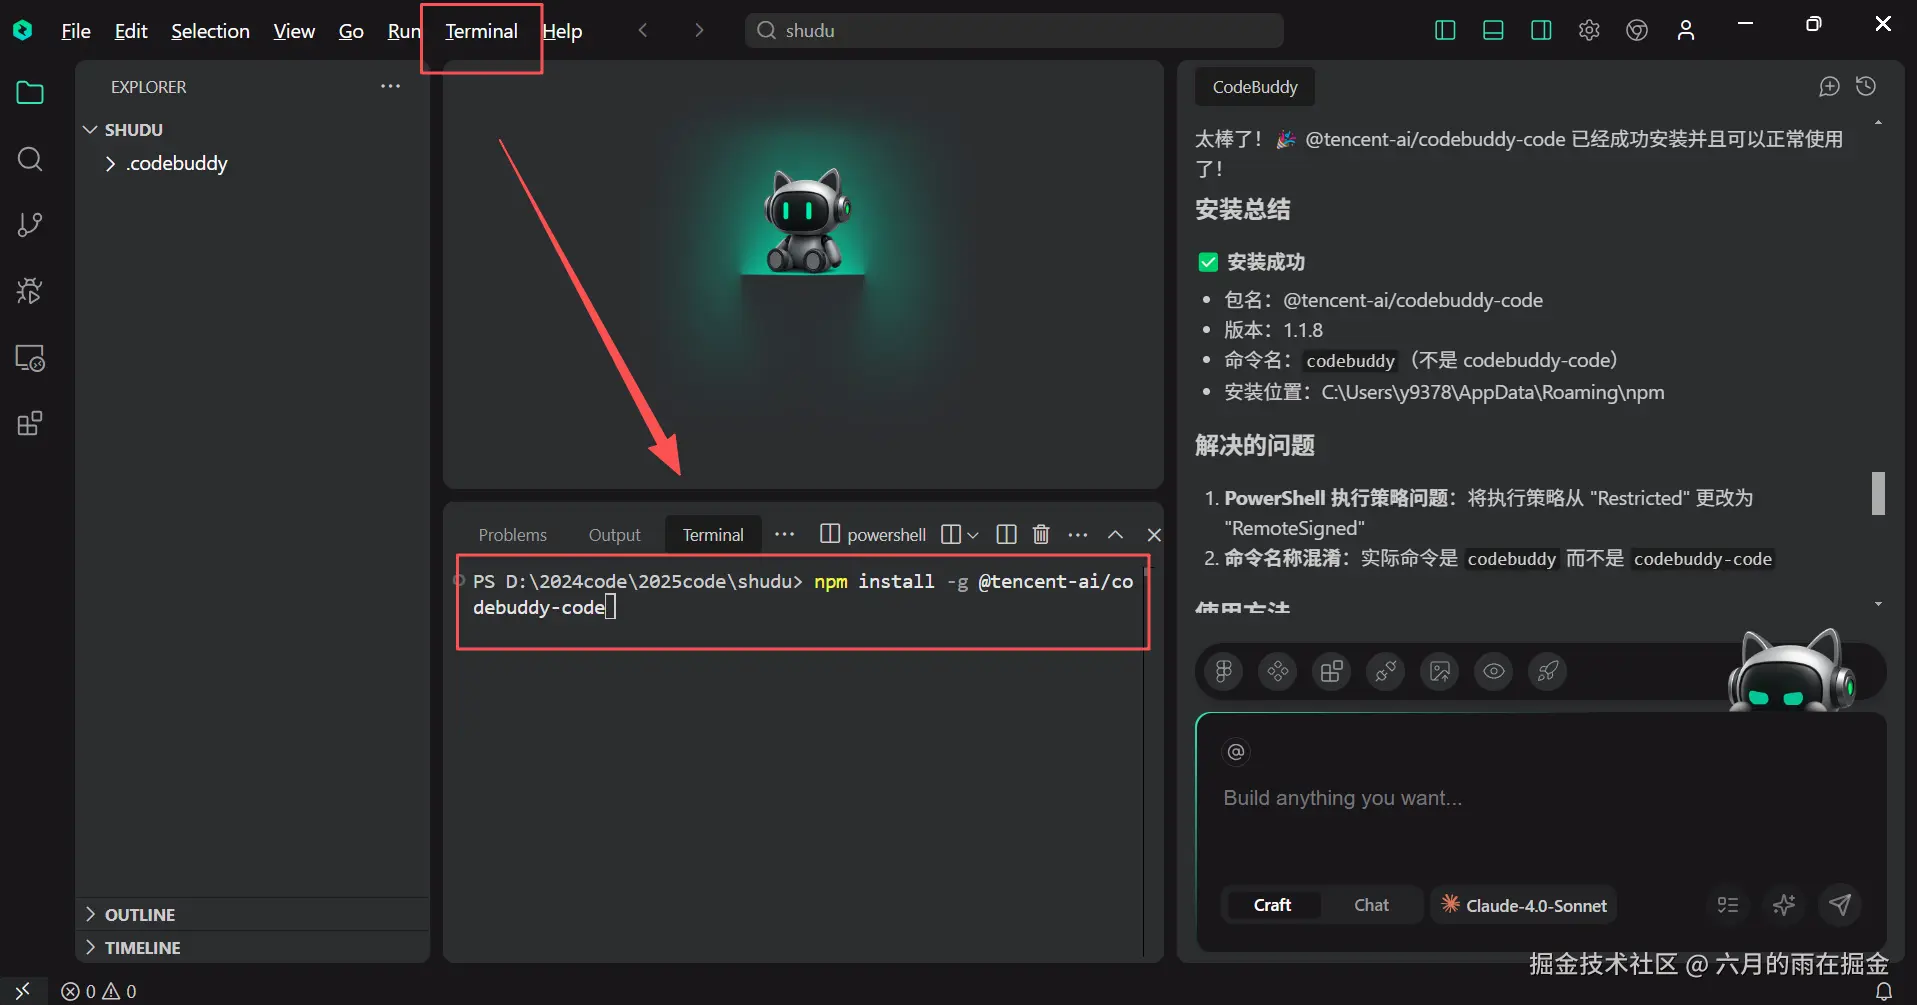
Task: Click the grid blocks icon above the chat box
Action: (x=1331, y=671)
